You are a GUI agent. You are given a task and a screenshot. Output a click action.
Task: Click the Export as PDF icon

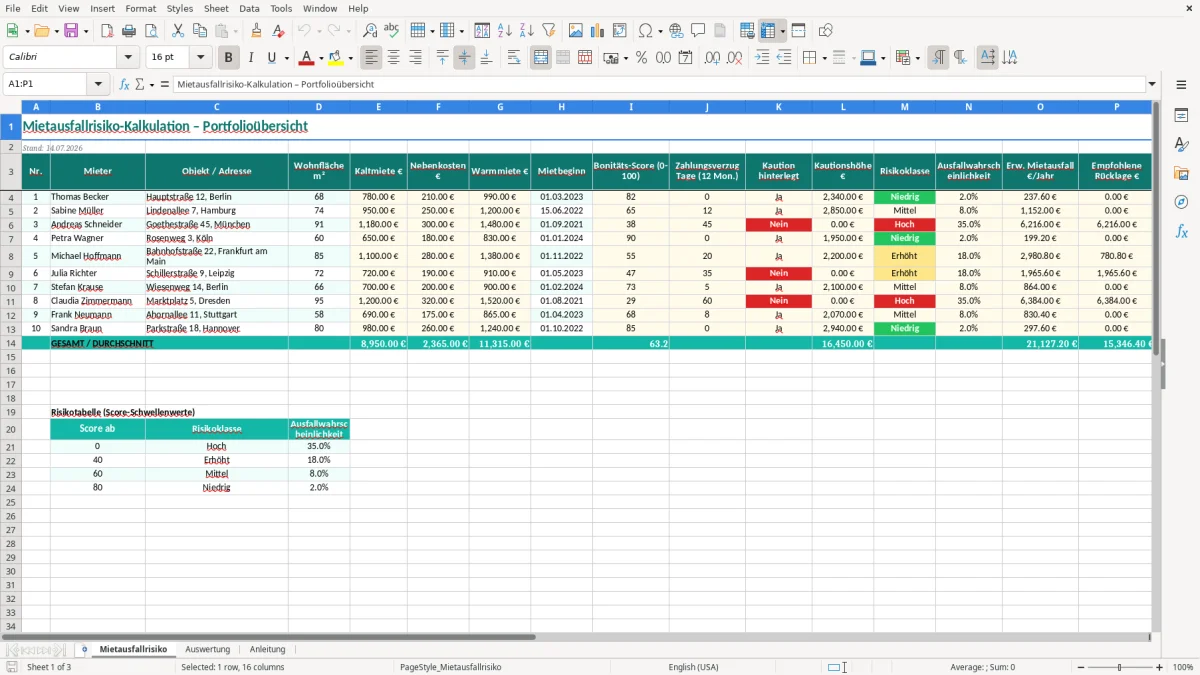tap(107, 31)
